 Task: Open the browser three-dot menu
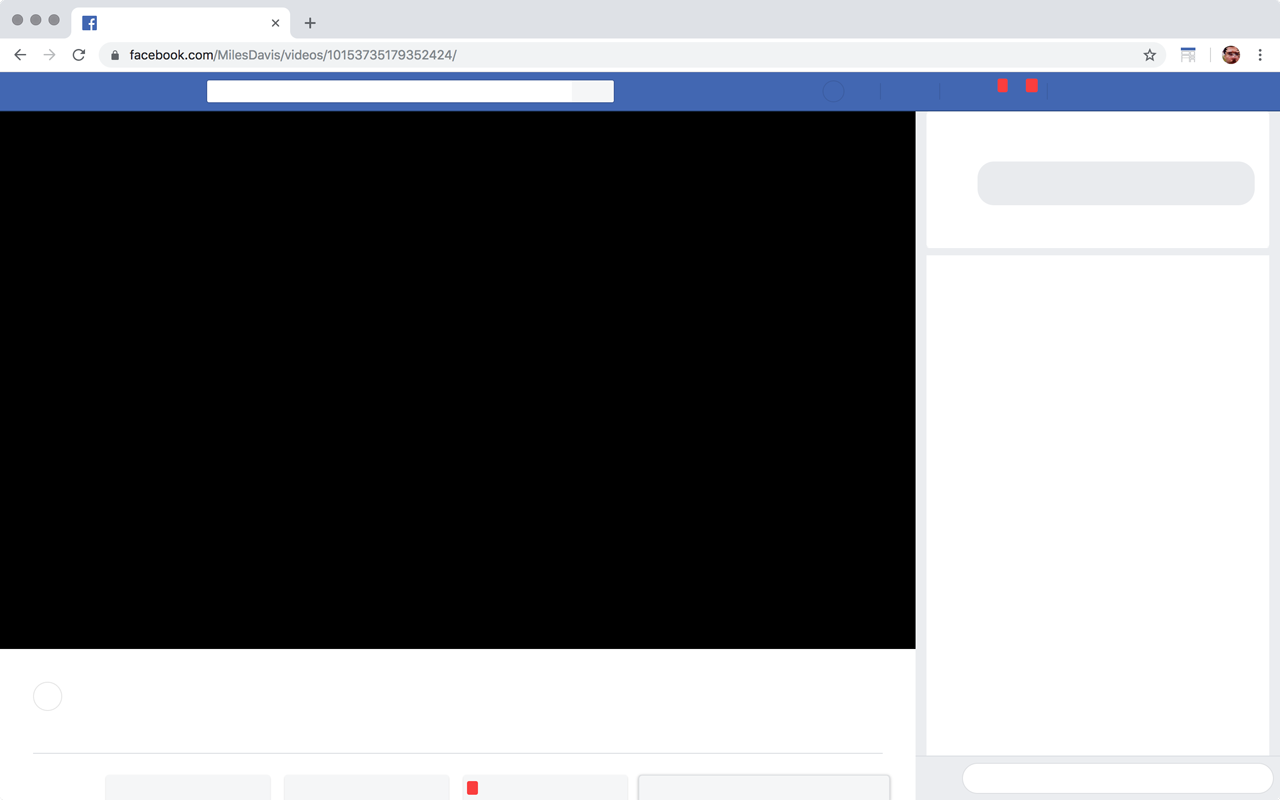(1261, 55)
